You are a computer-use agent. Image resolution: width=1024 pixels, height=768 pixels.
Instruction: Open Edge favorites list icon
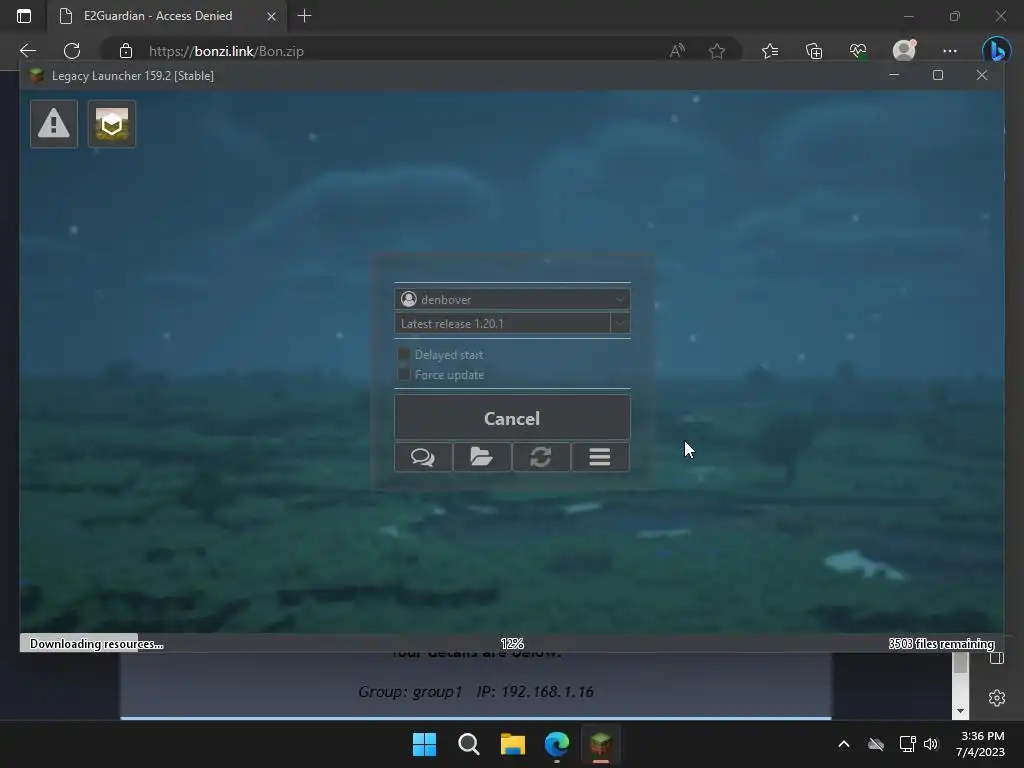tap(770, 51)
